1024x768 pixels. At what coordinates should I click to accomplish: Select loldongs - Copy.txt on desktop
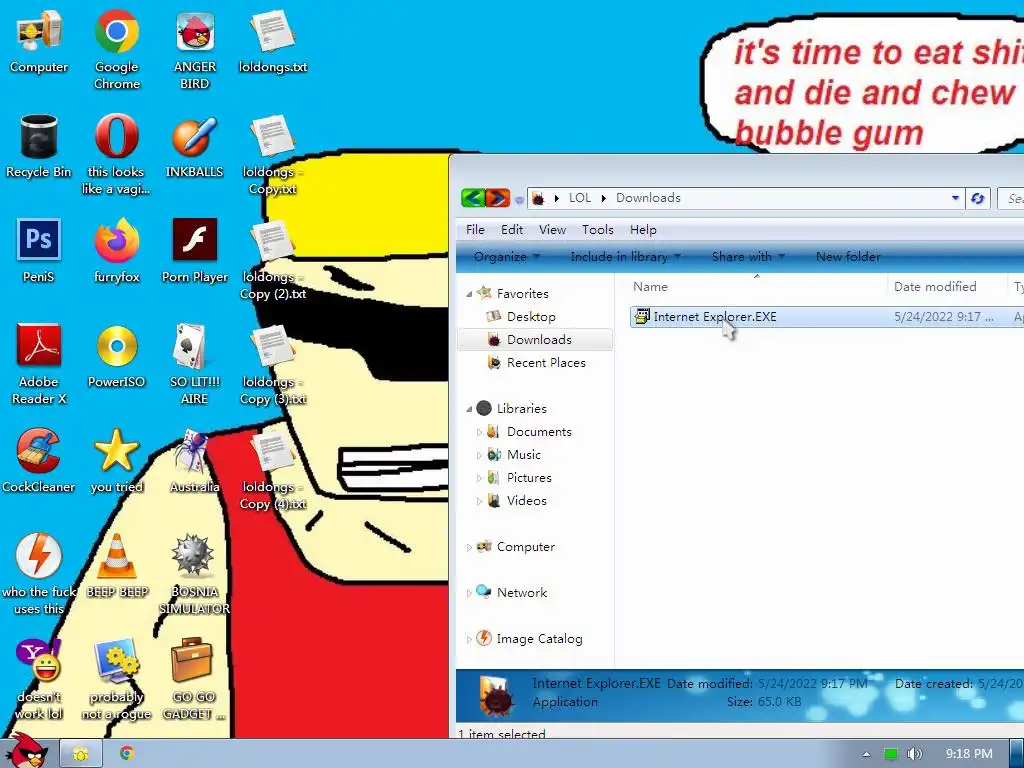pyautogui.click(x=273, y=154)
